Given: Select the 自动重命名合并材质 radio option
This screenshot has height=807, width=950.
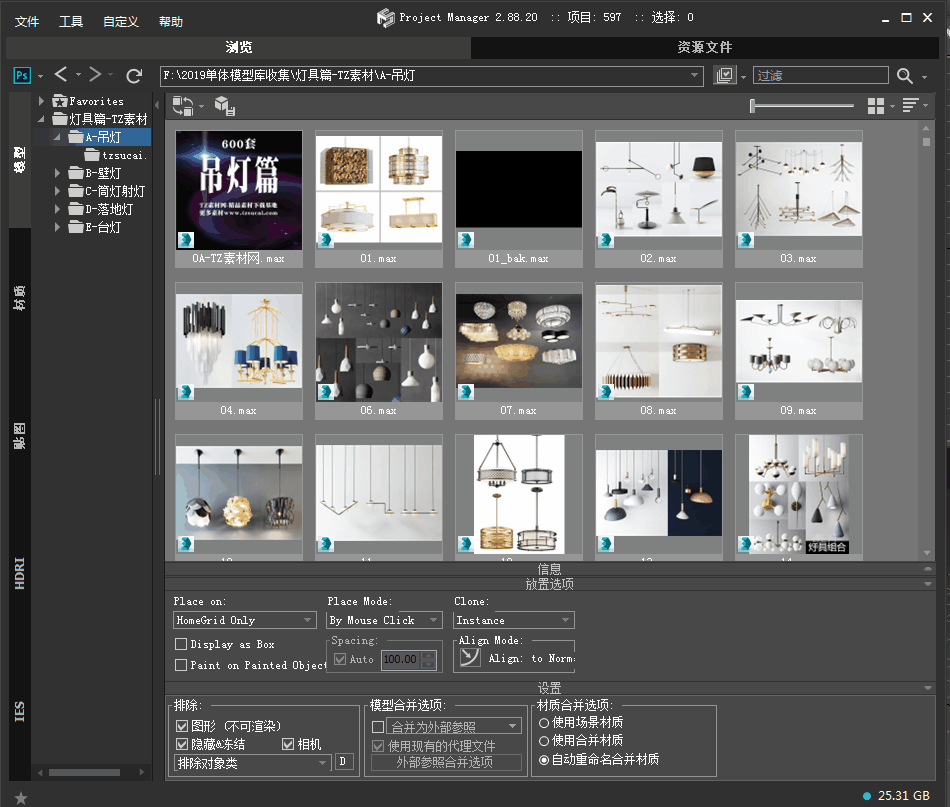Looking at the screenshot, I should tap(544, 760).
